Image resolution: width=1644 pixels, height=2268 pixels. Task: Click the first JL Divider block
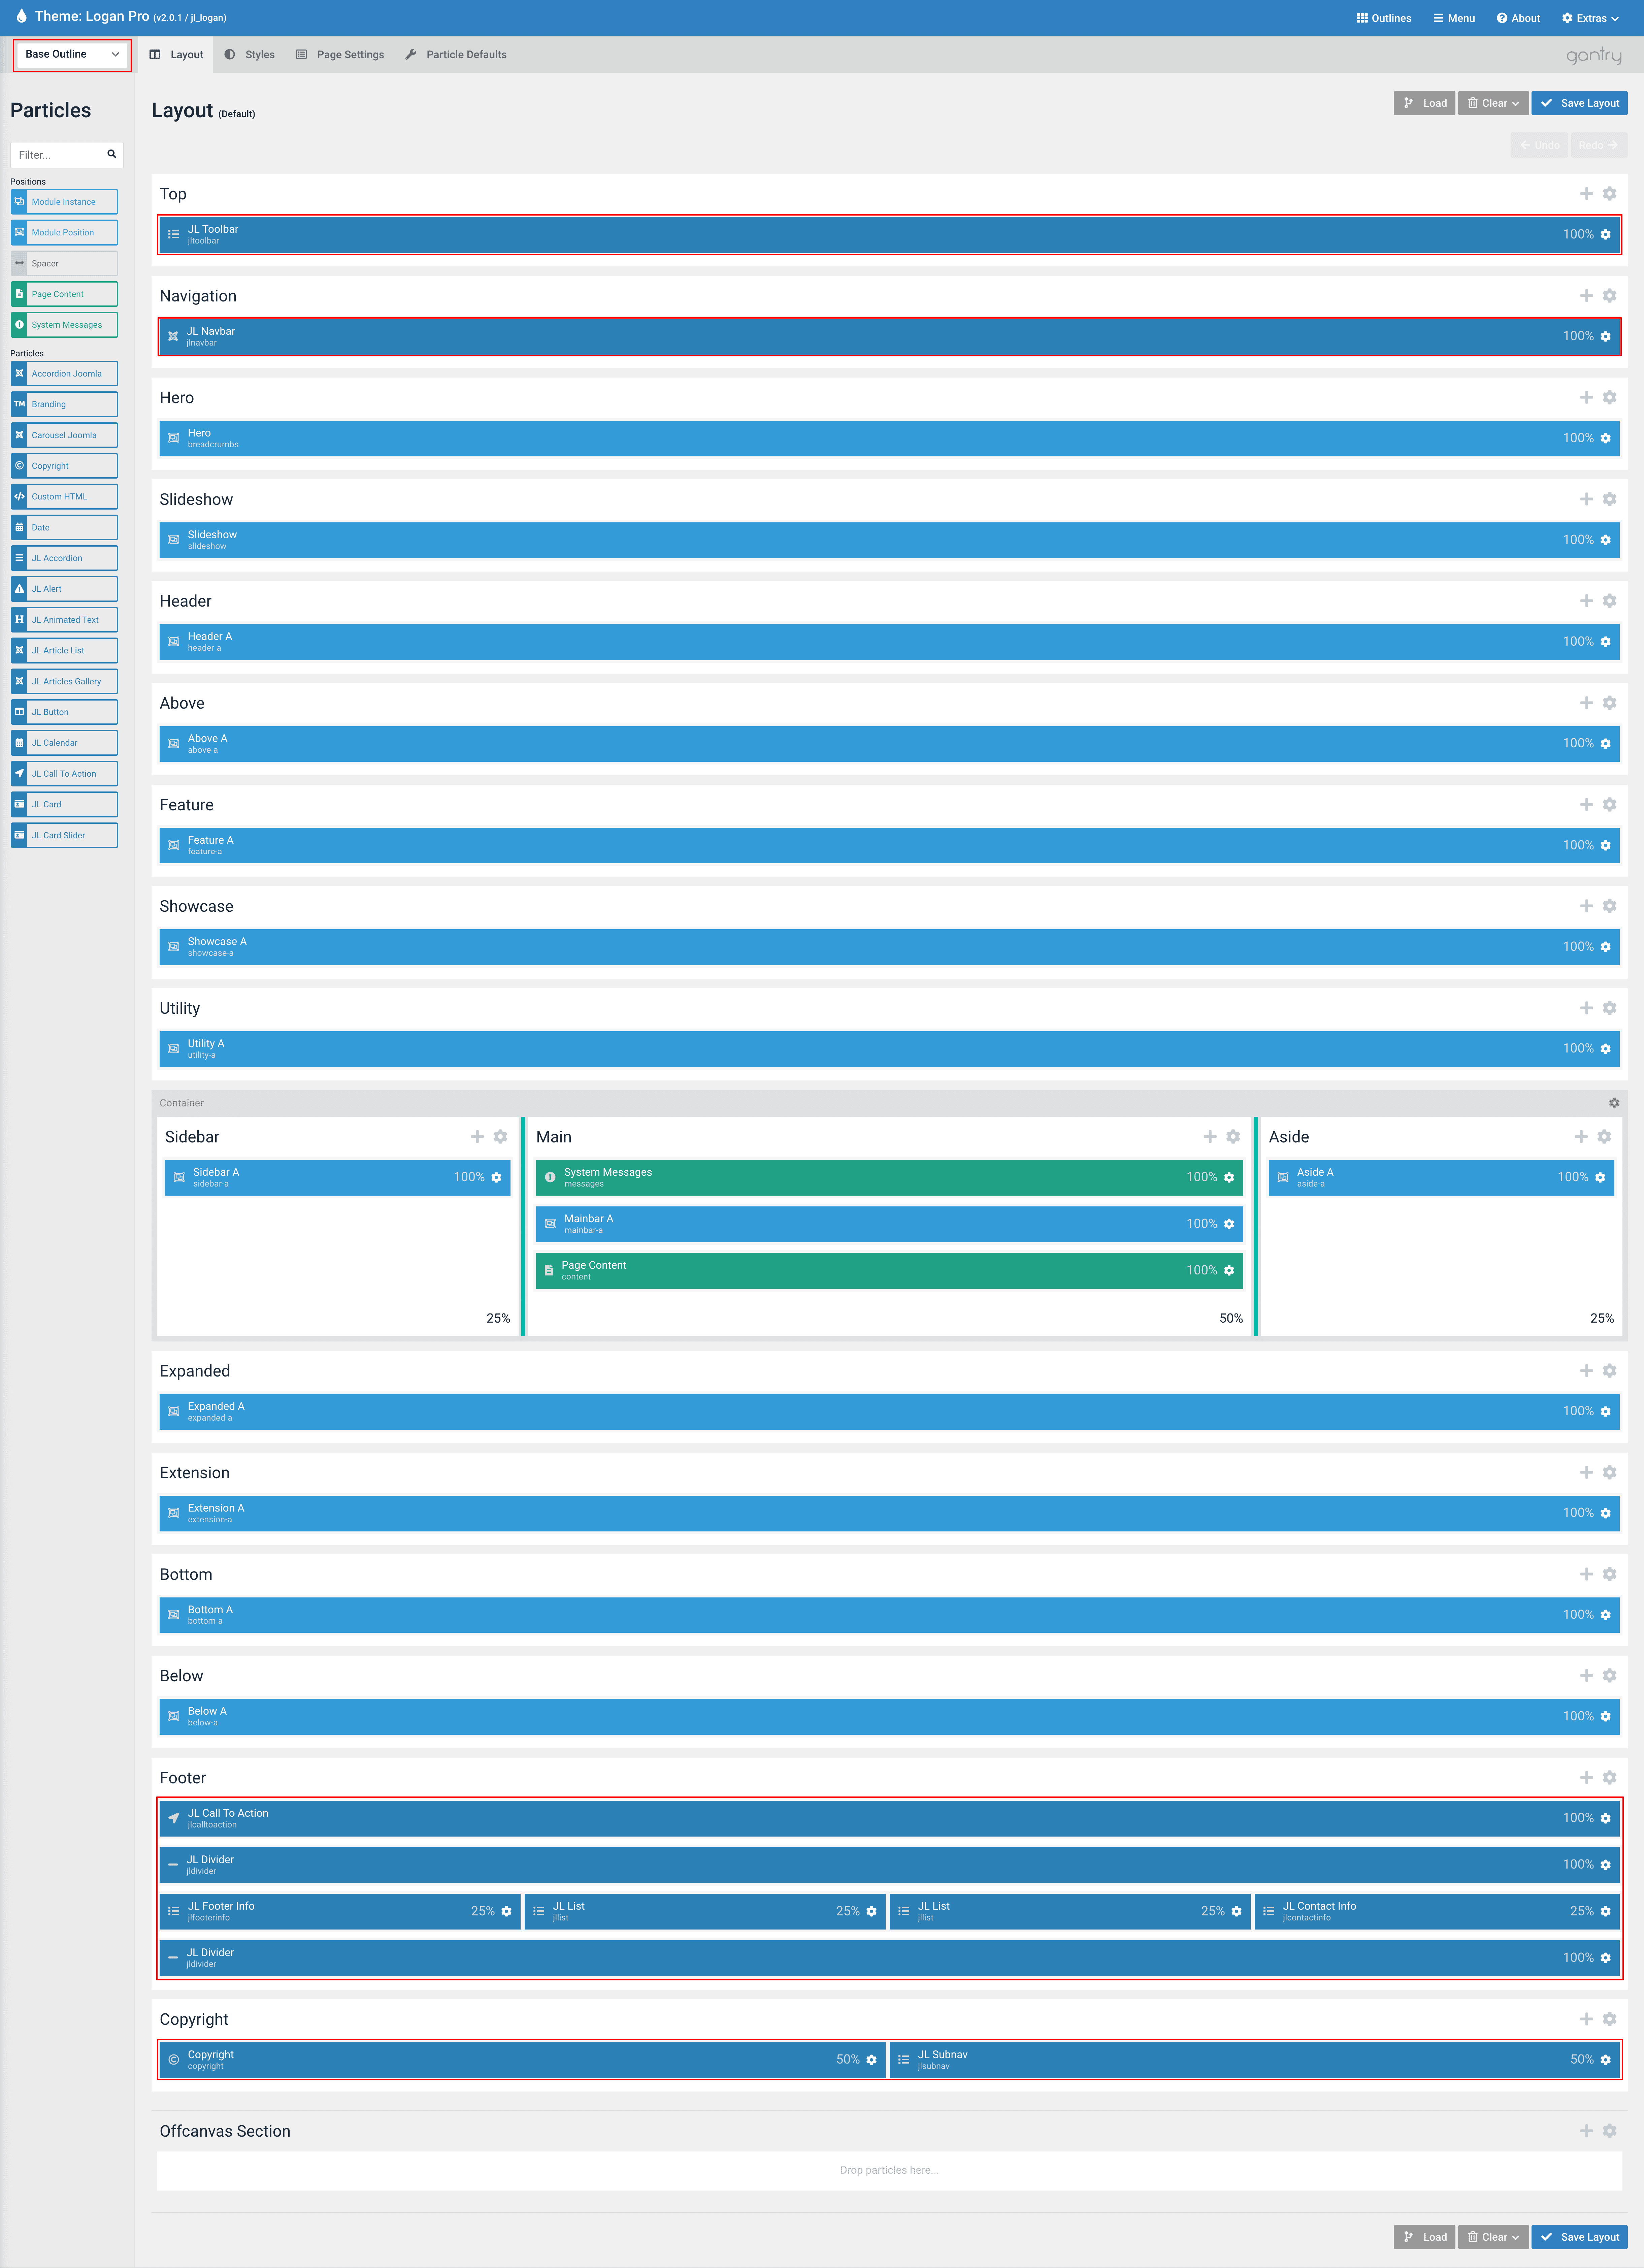click(889, 1865)
